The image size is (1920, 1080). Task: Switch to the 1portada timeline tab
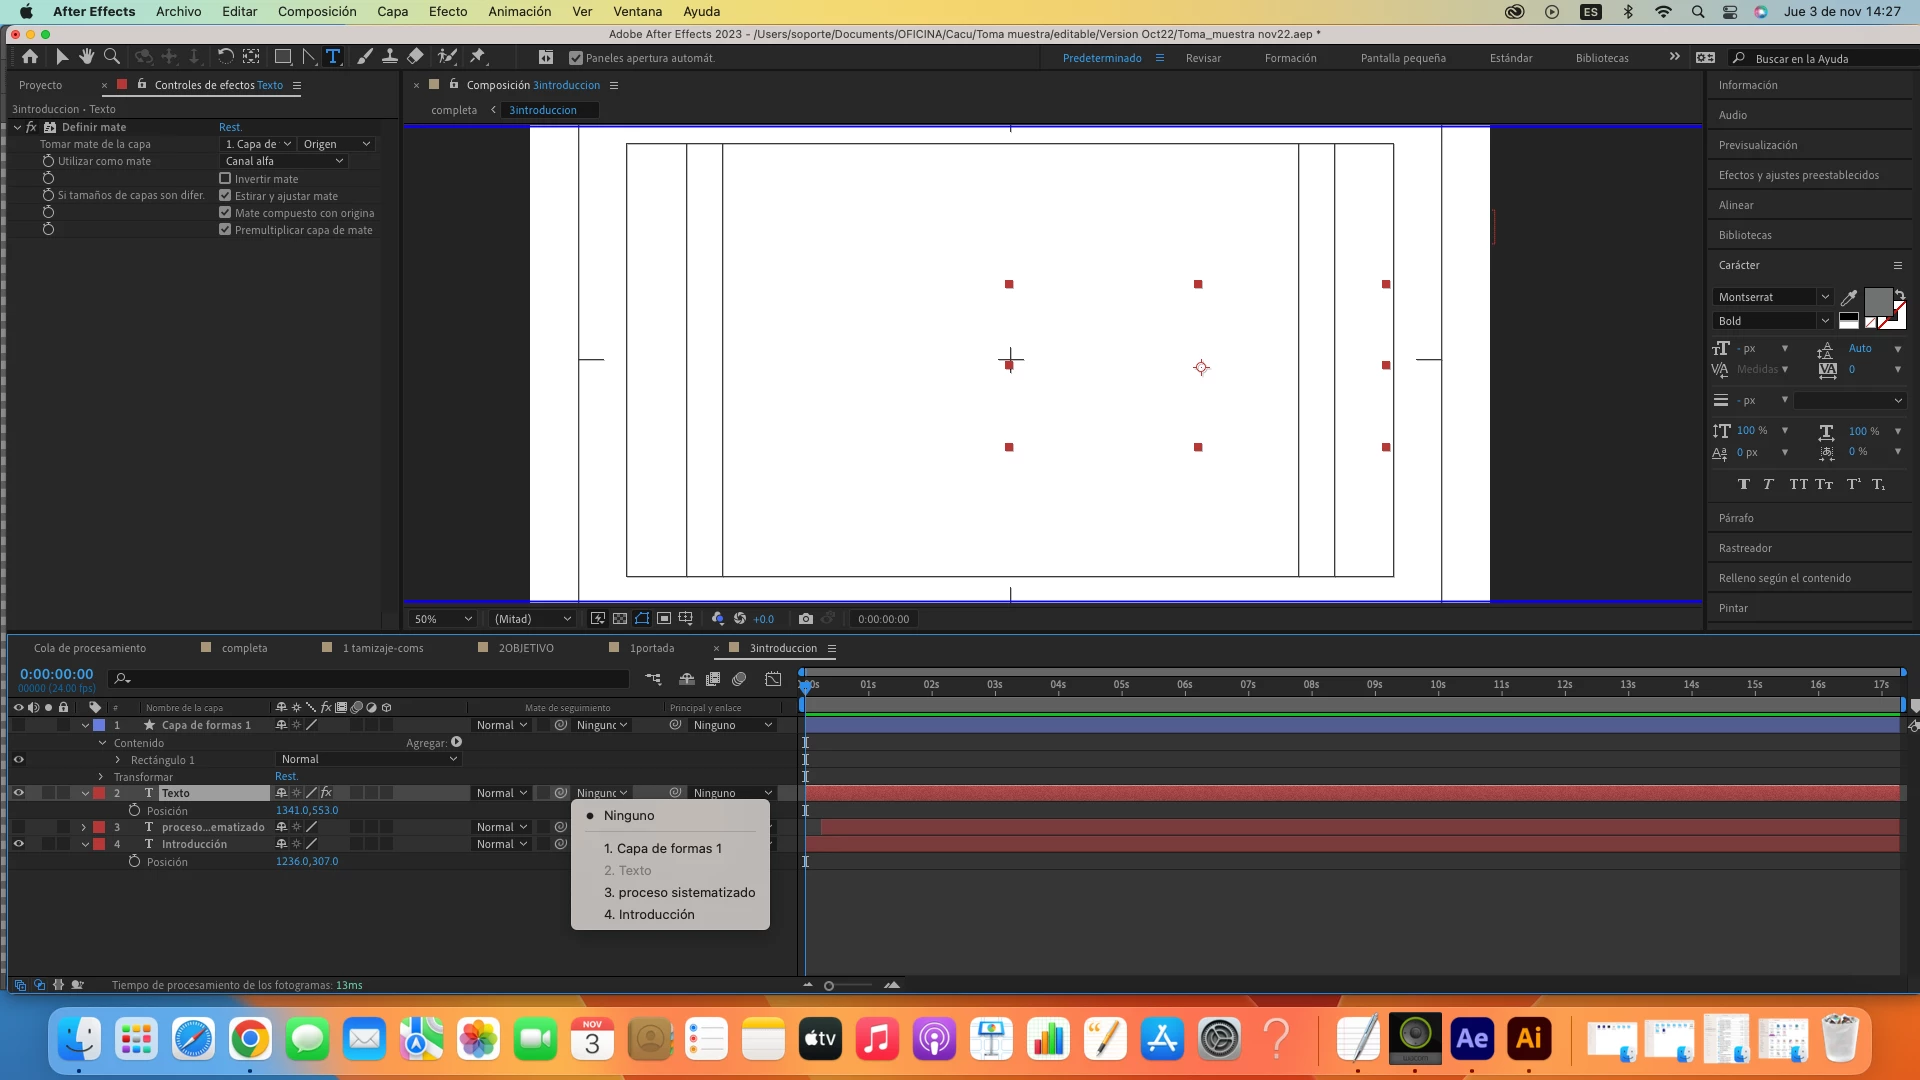click(x=651, y=648)
